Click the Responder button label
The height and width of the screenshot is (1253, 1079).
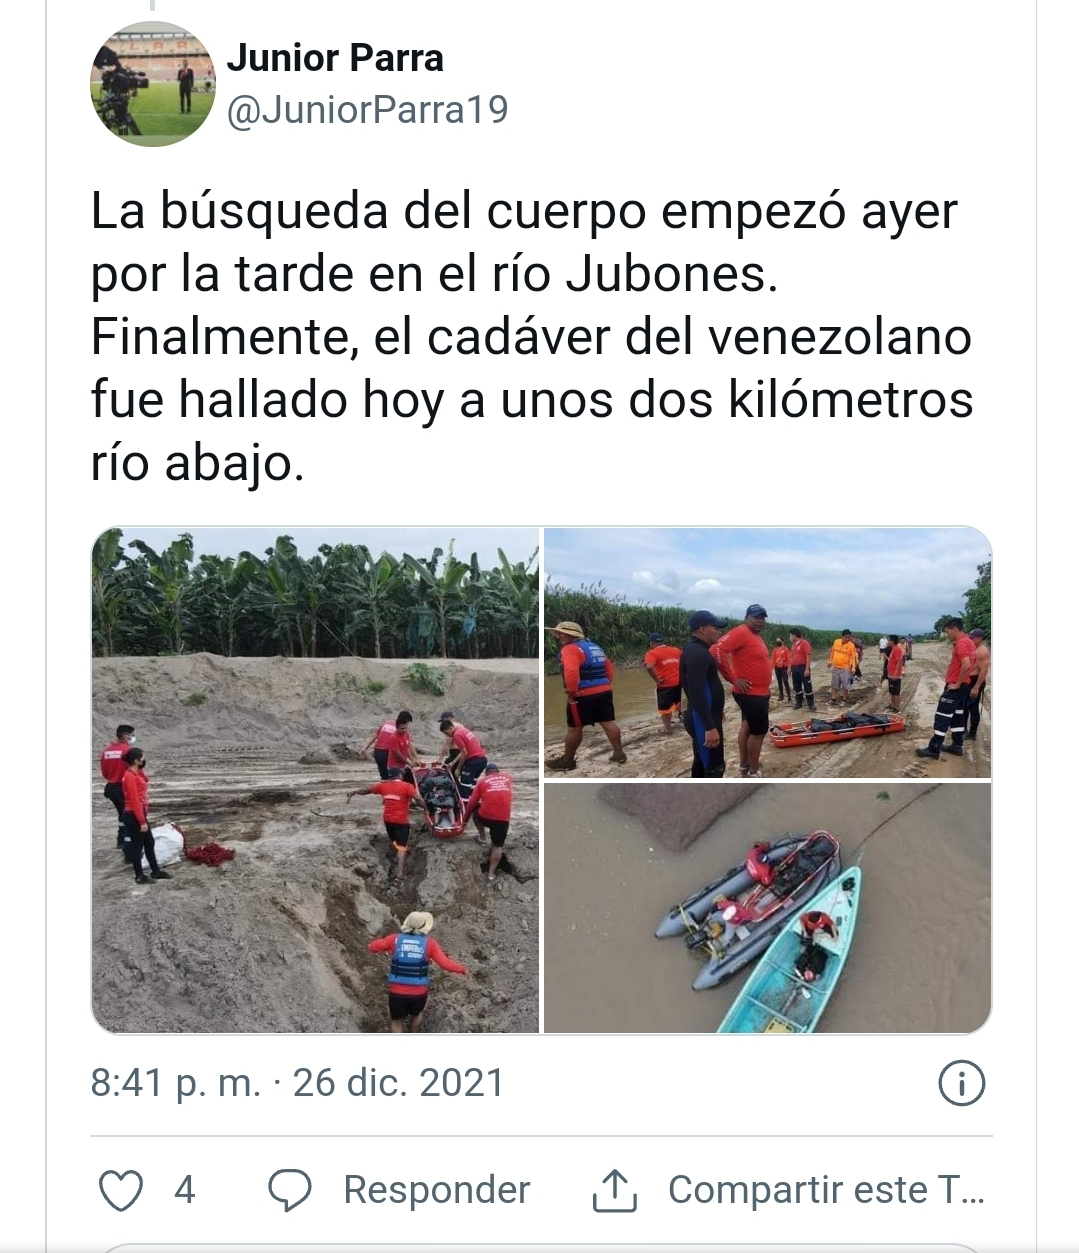pos(437,1190)
